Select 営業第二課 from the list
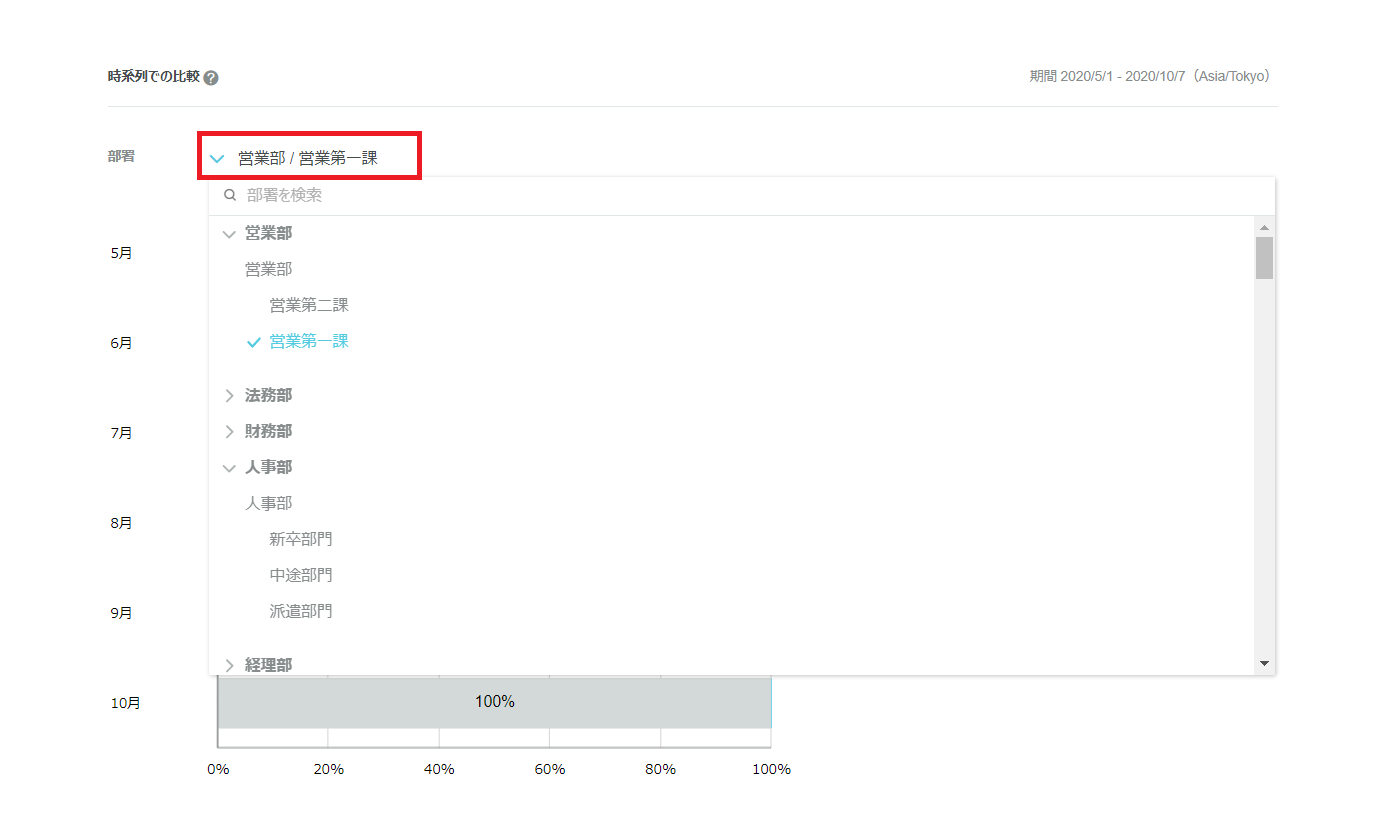This screenshot has height=819, width=1393. [x=309, y=306]
